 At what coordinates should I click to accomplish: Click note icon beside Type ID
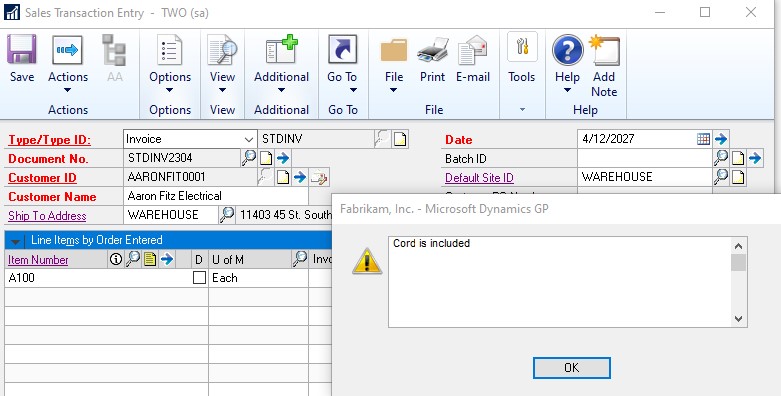pyautogui.click(x=400, y=139)
